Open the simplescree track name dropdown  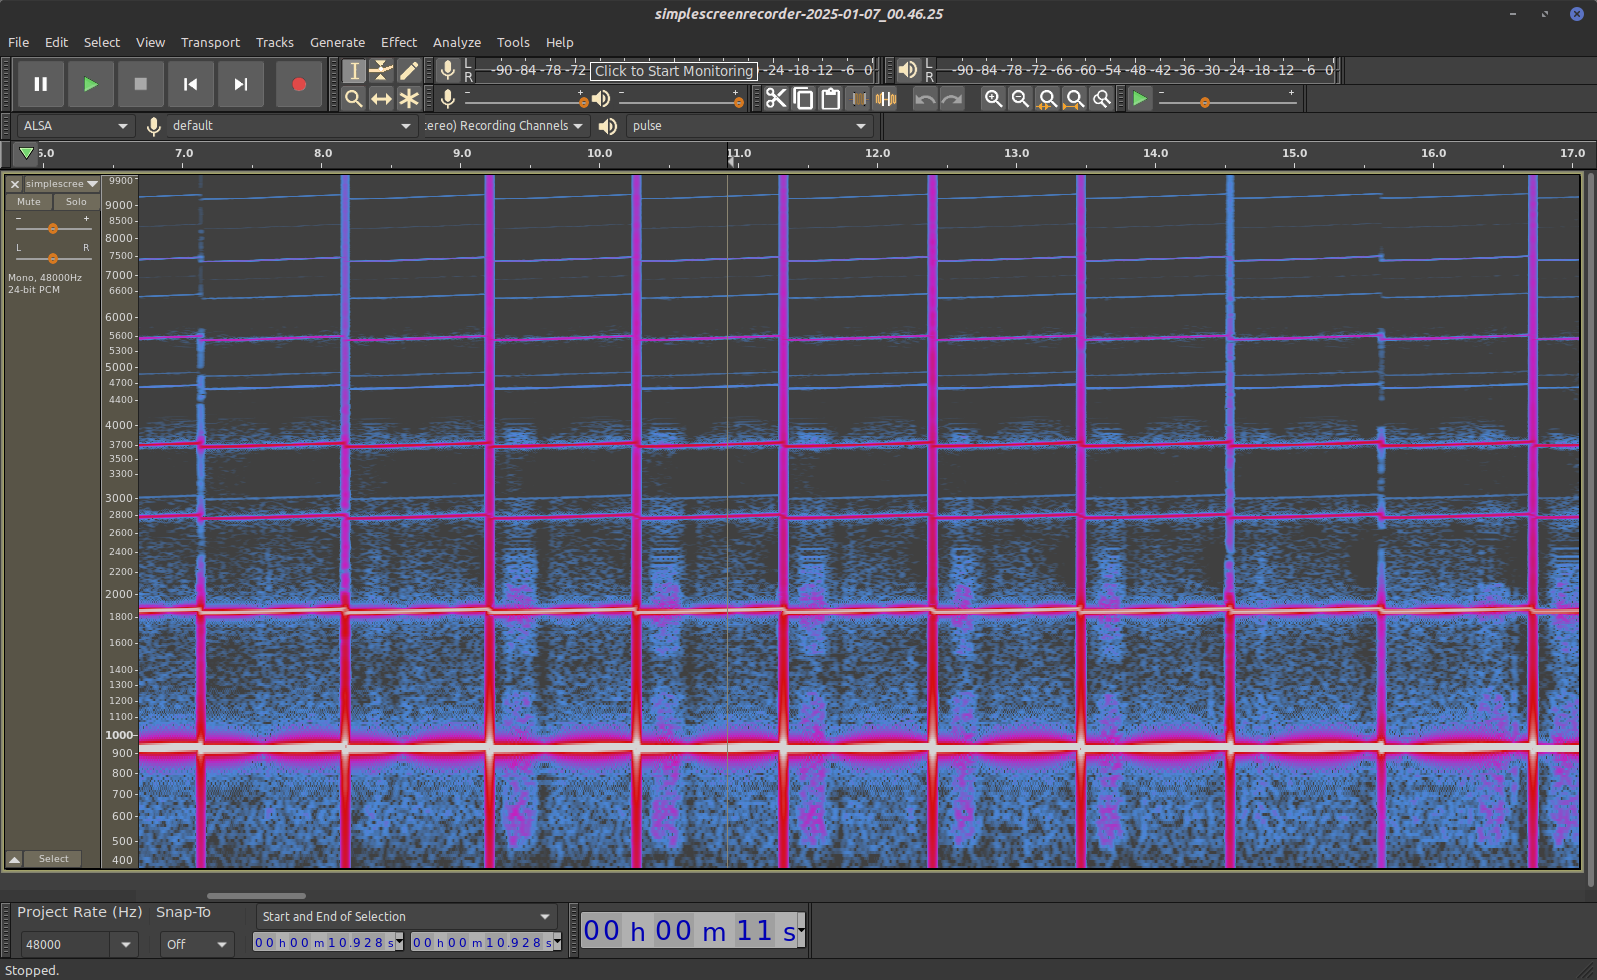[x=62, y=184]
